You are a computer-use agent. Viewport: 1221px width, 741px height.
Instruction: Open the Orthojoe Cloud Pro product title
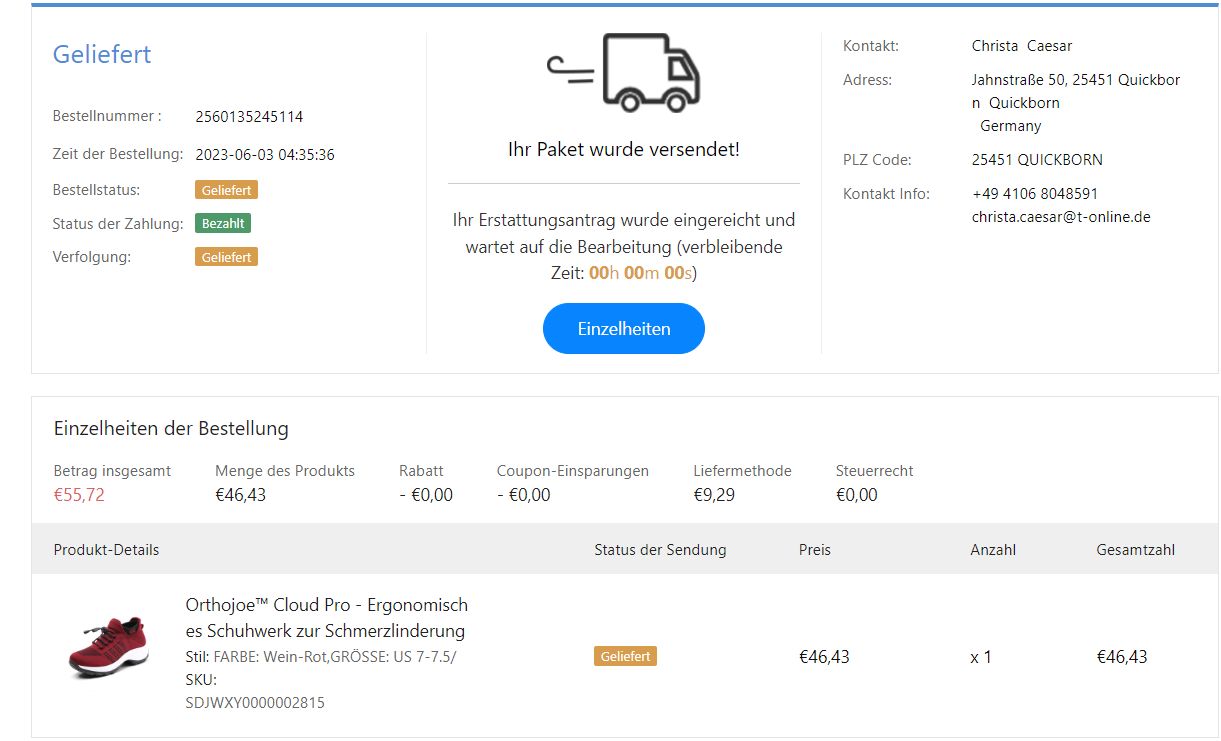pyautogui.click(x=326, y=618)
